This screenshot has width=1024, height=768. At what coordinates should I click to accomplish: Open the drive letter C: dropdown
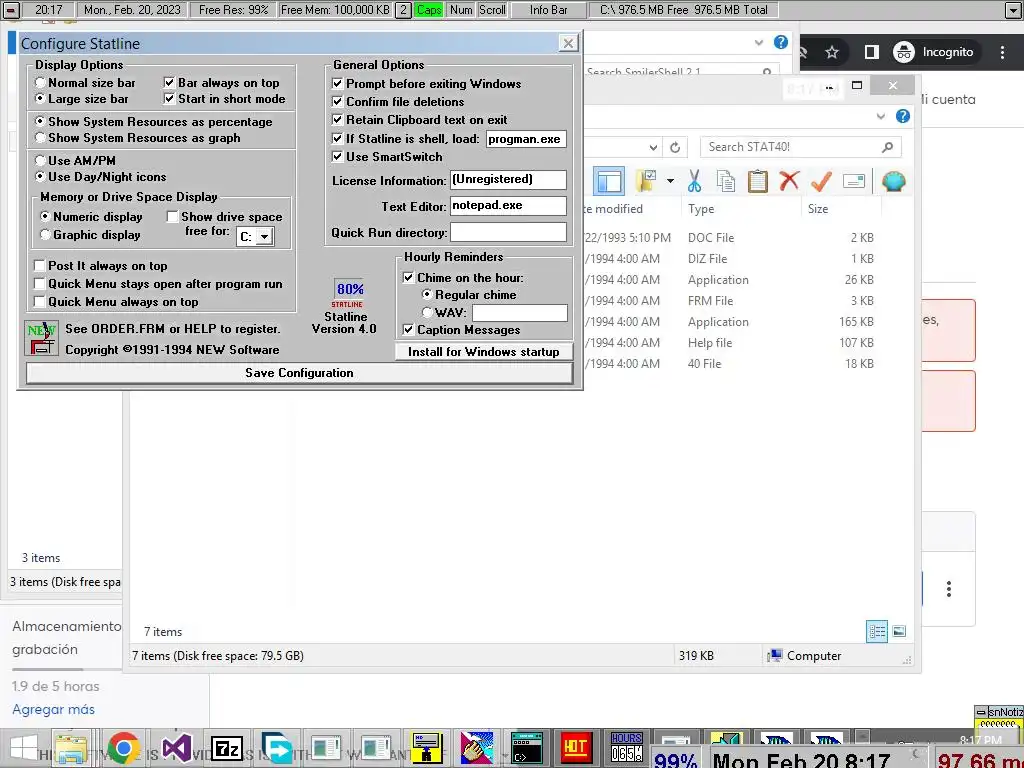(x=264, y=236)
